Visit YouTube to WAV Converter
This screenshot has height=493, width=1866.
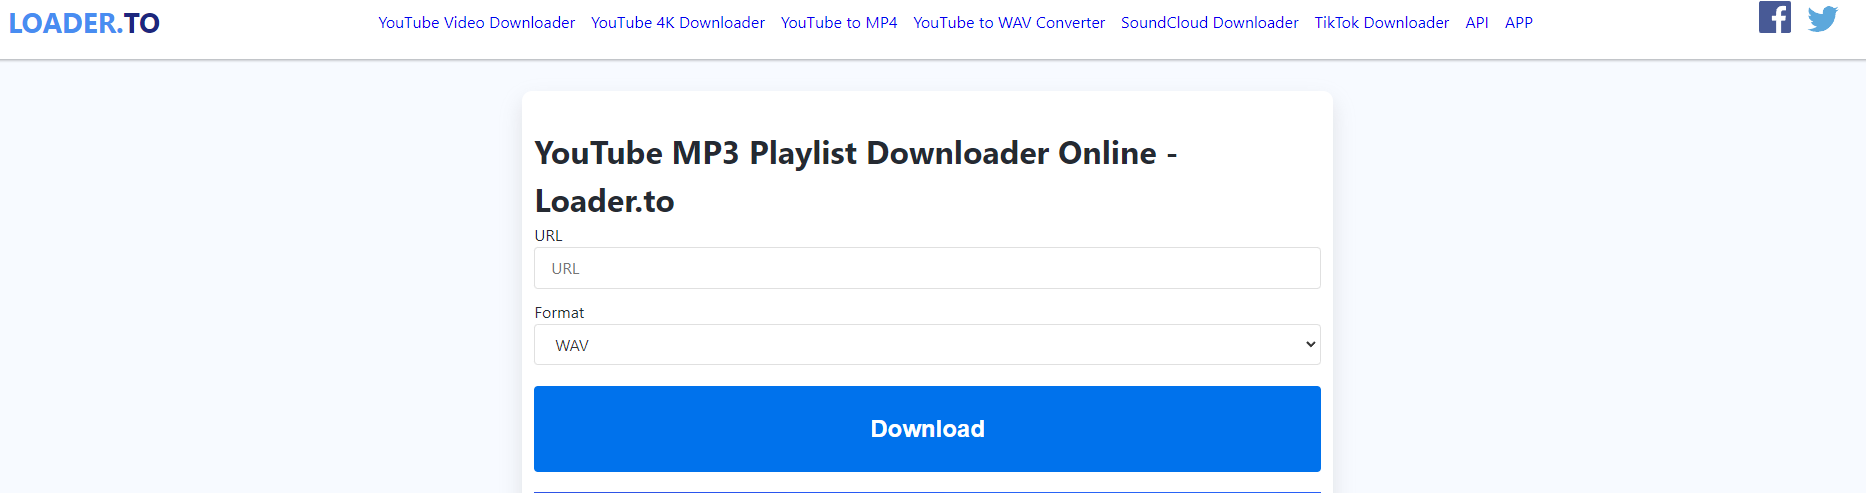click(x=1009, y=22)
